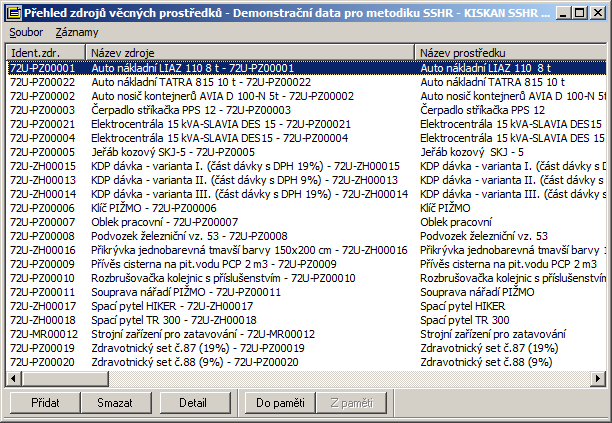612x423 pixels.
Task: Select row 72U-PZ00021
Action: [306, 124]
